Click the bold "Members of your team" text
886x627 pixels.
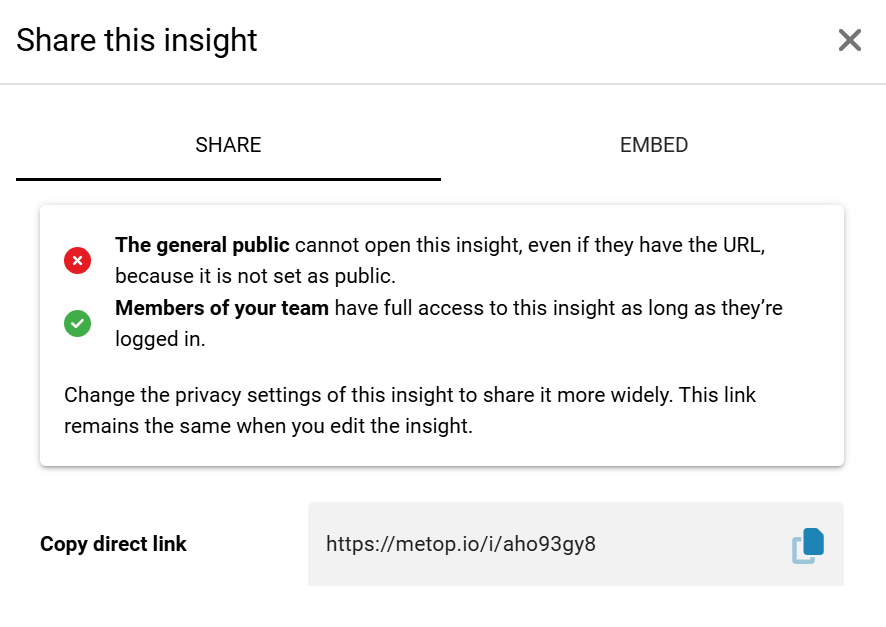(x=222, y=308)
